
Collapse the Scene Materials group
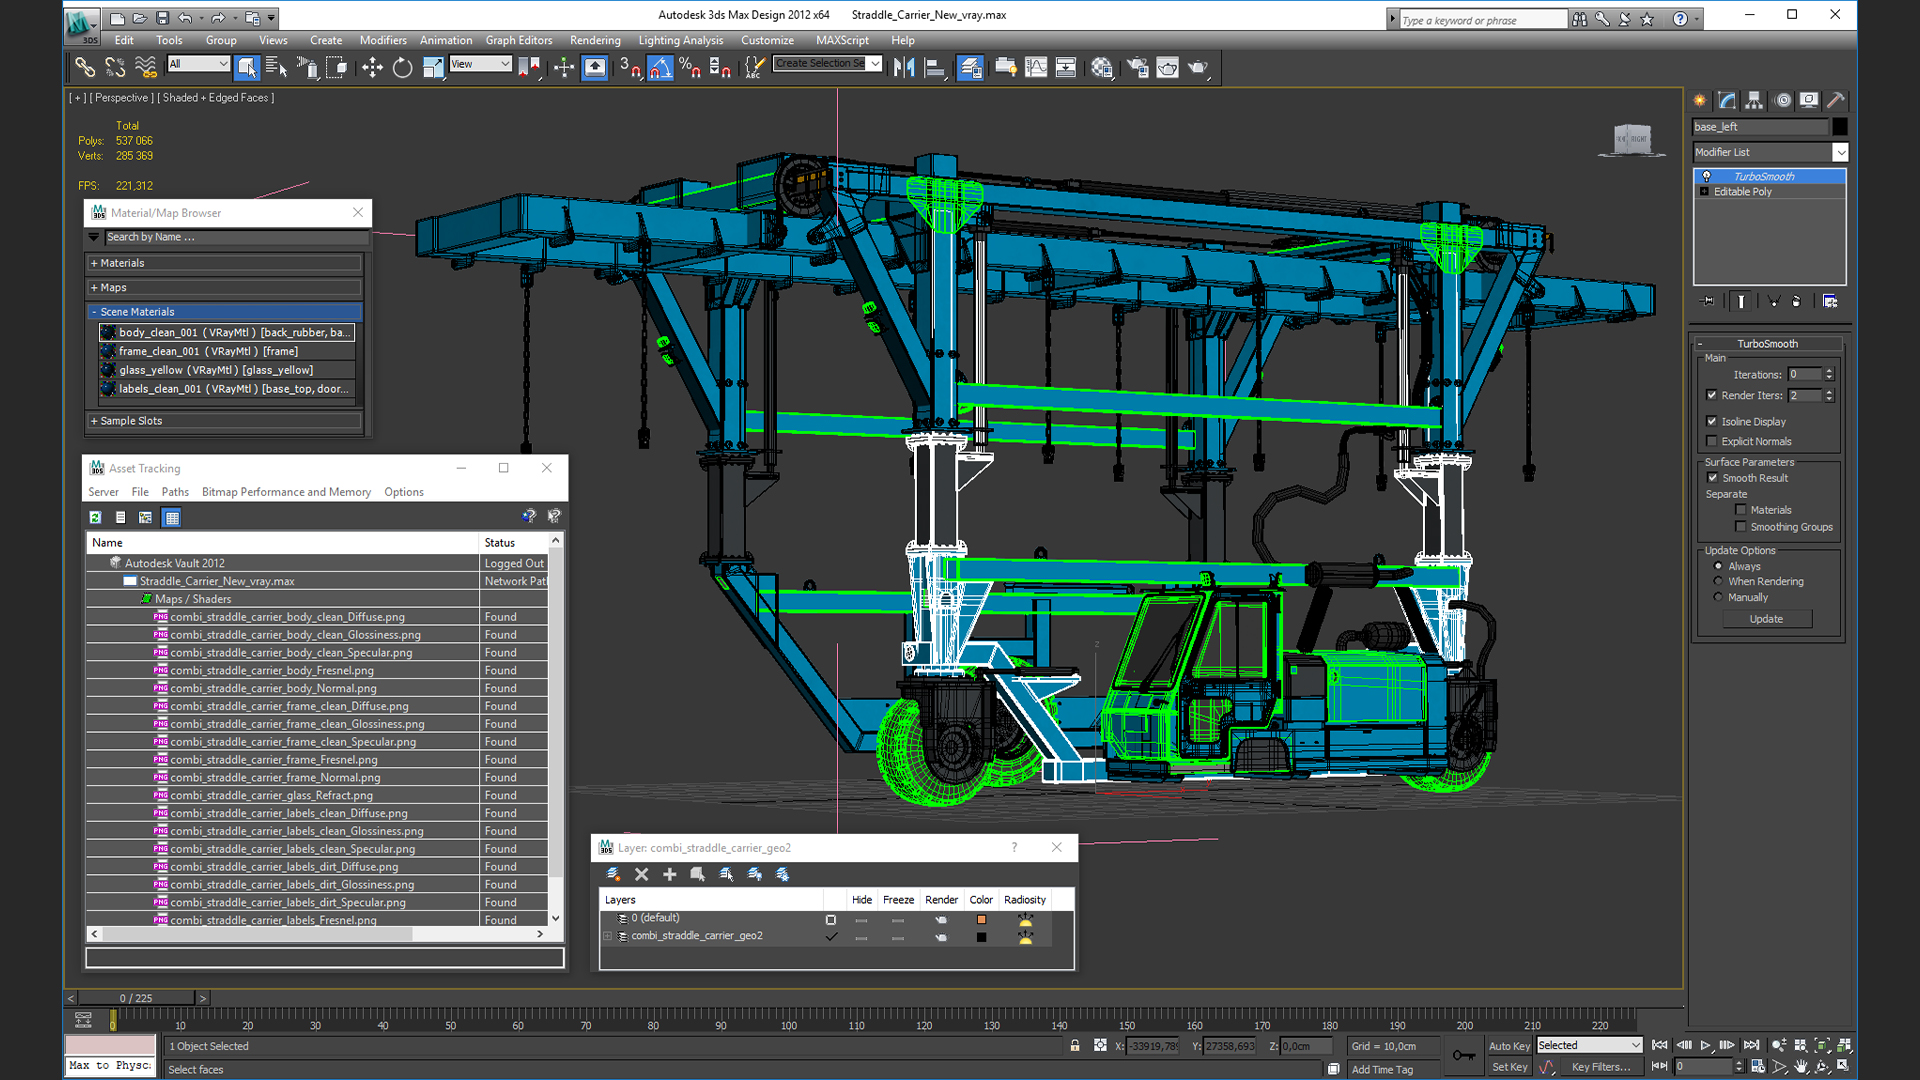tap(224, 312)
